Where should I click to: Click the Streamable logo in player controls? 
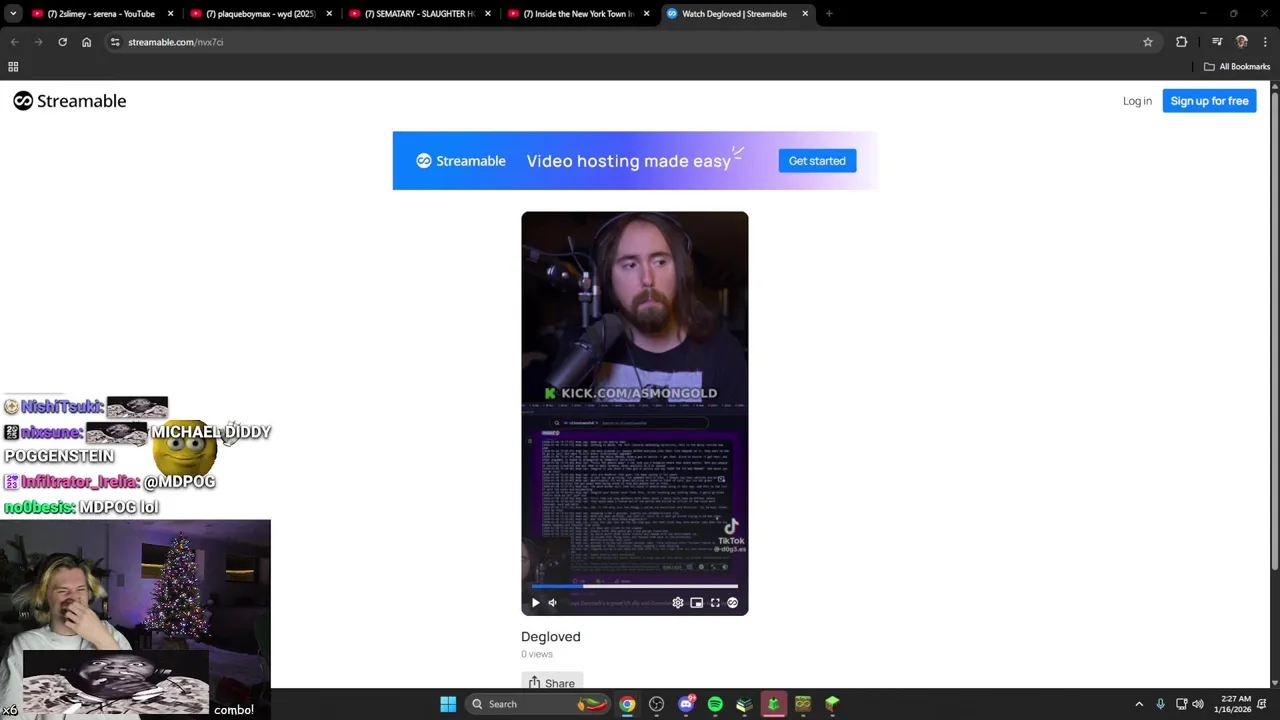point(733,603)
